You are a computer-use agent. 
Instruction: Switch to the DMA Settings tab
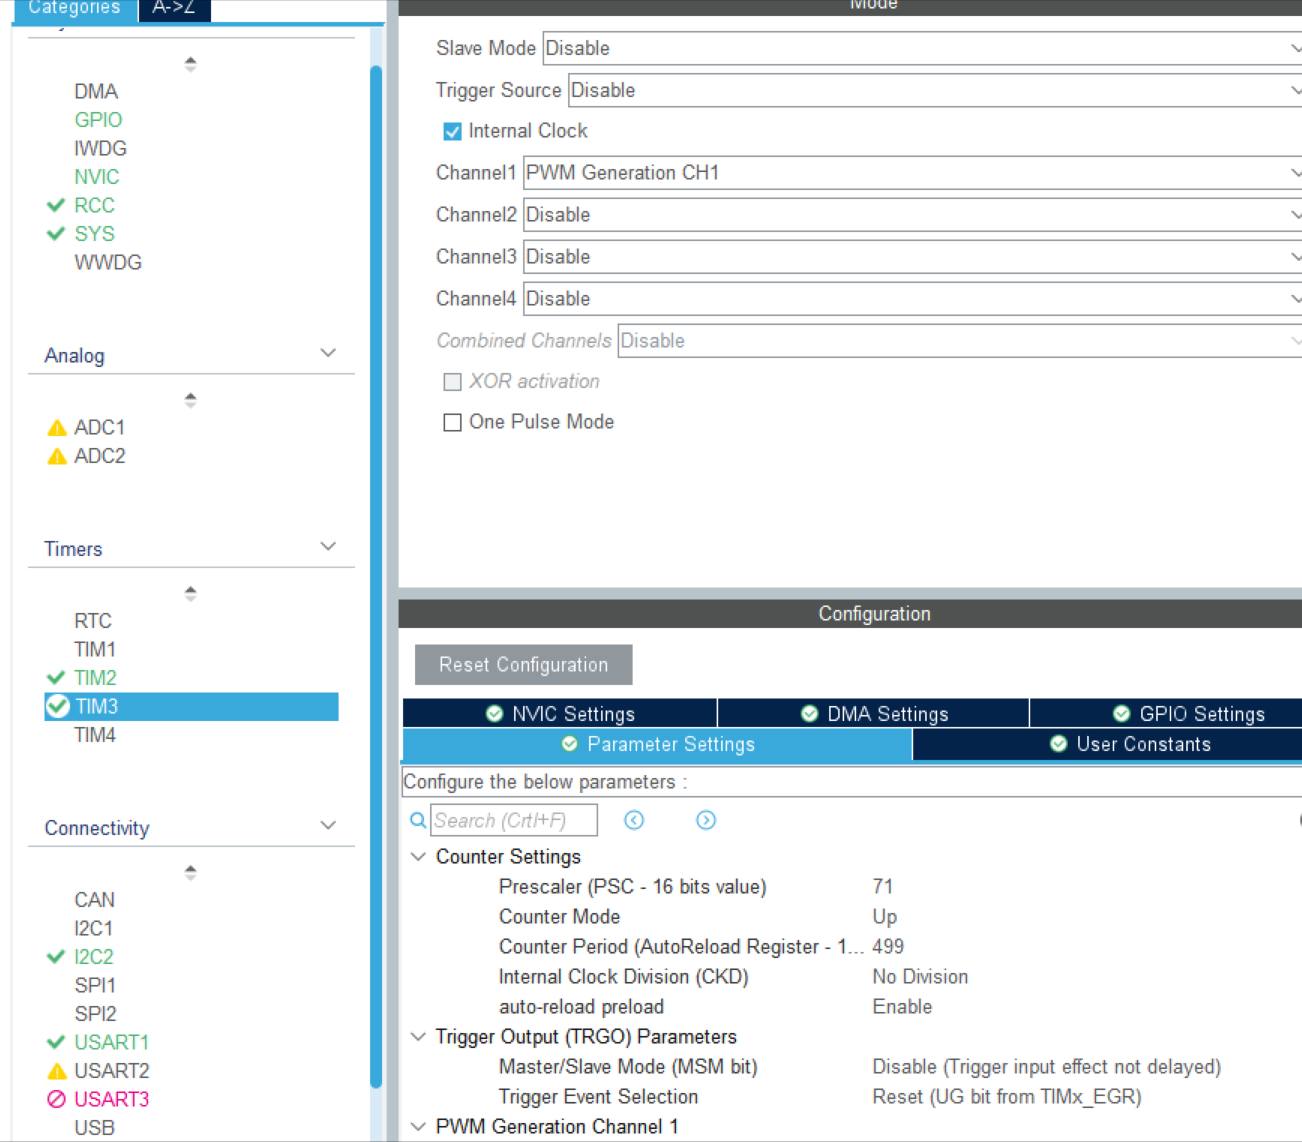(x=874, y=713)
